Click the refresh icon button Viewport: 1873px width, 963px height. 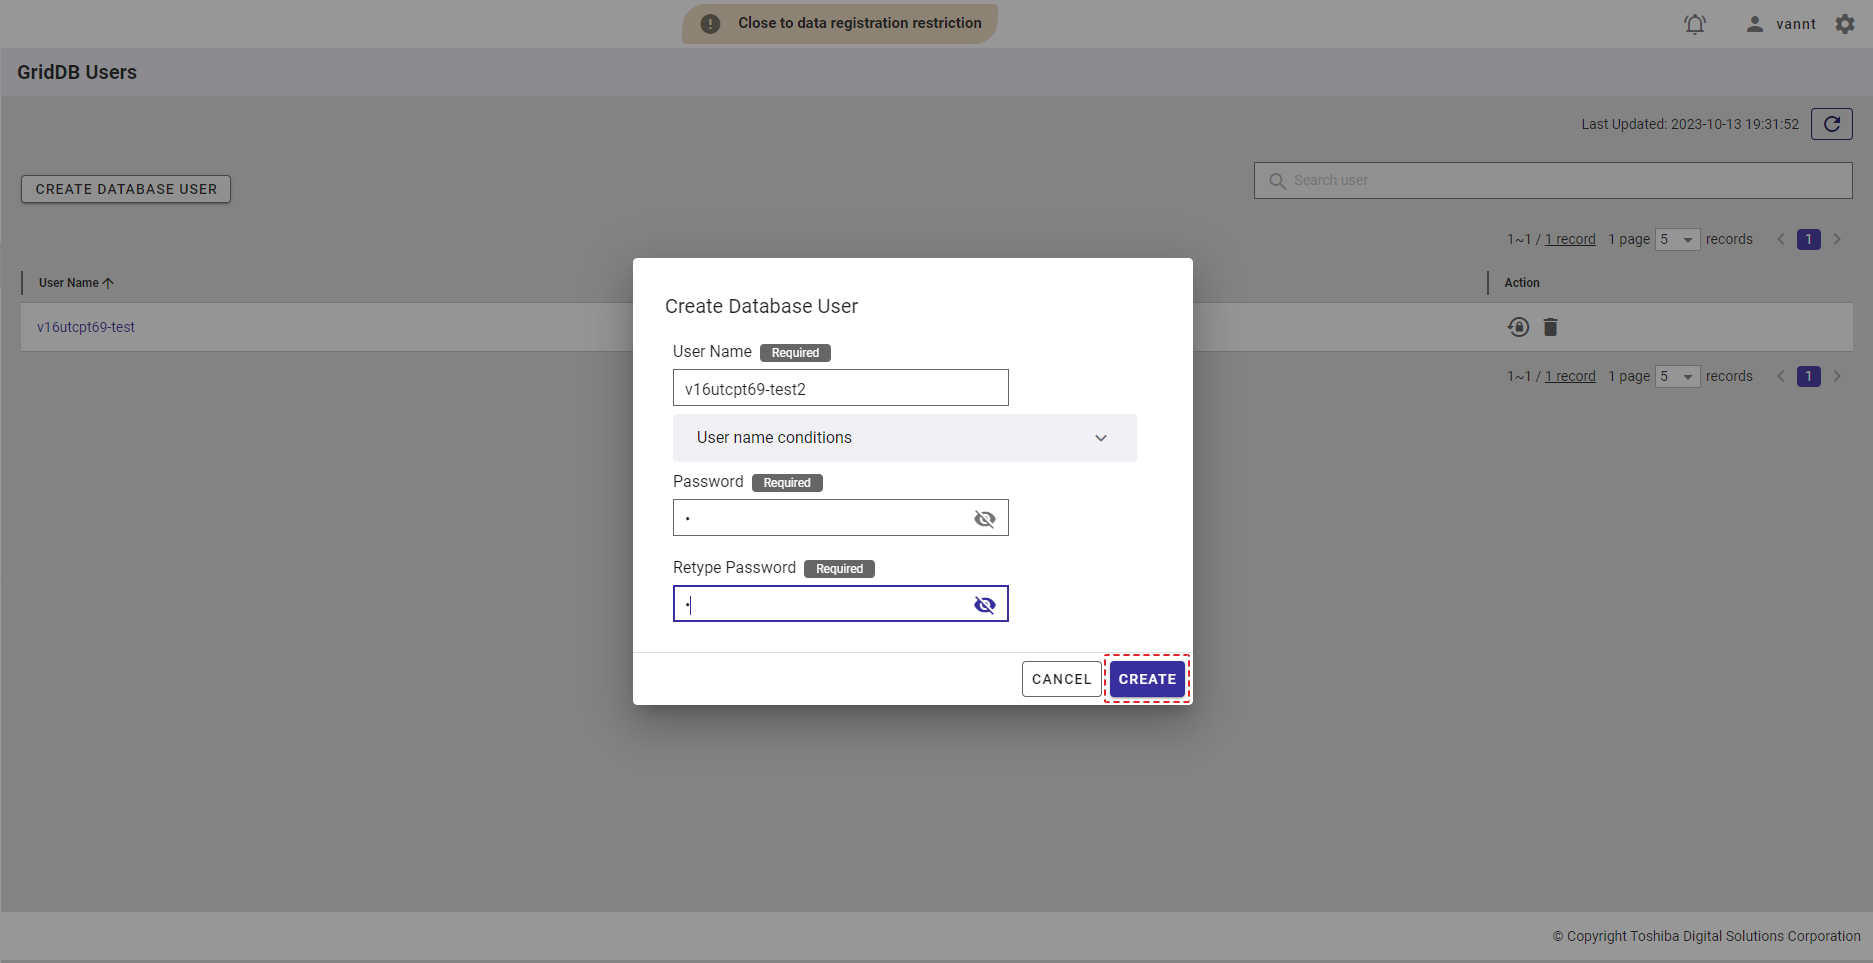pos(1831,124)
